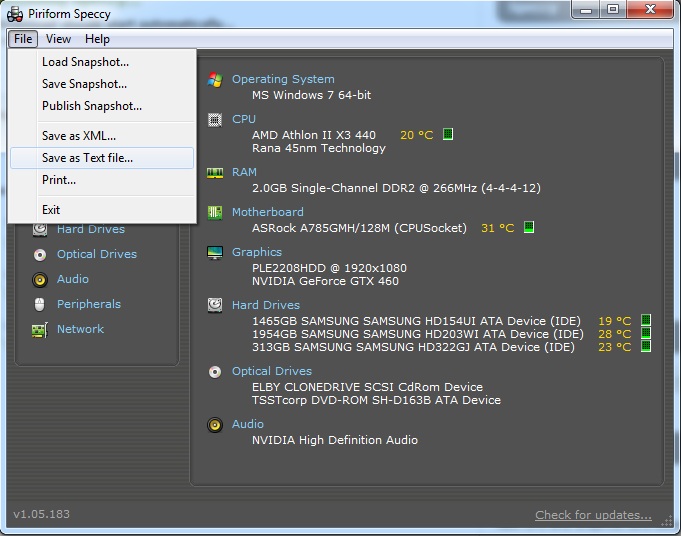Click the Audio speaker icon in summary
This screenshot has width=681, height=536.
pyautogui.click(x=215, y=425)
